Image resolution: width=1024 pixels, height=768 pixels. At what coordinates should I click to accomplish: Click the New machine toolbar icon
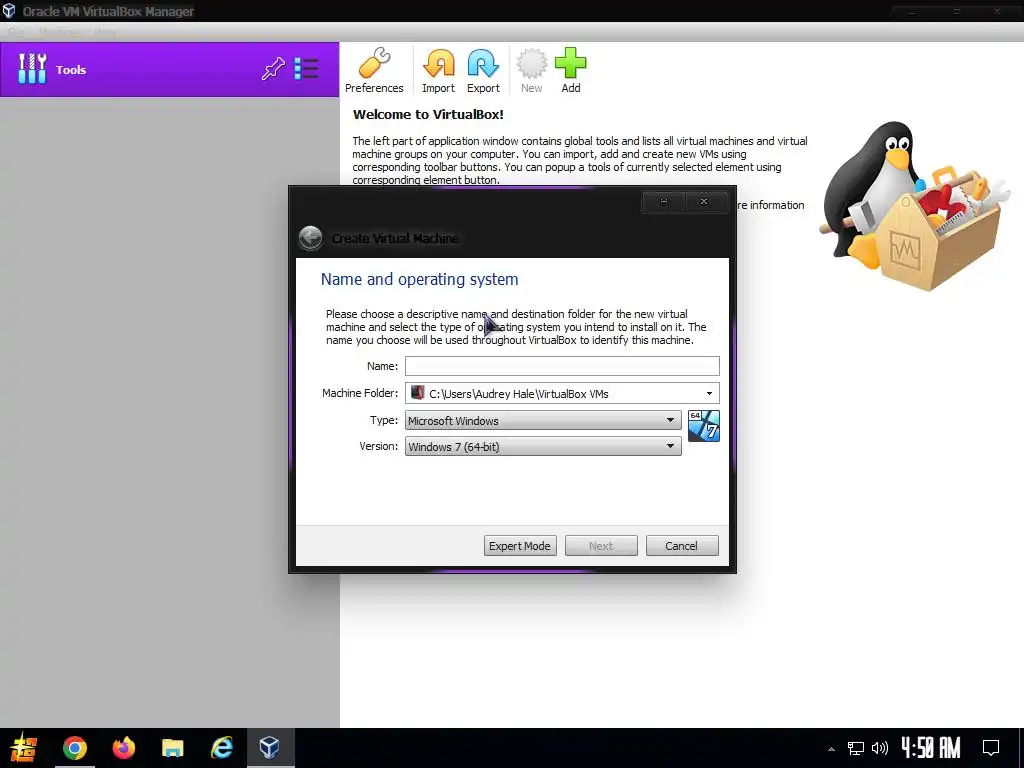(532, 71)
